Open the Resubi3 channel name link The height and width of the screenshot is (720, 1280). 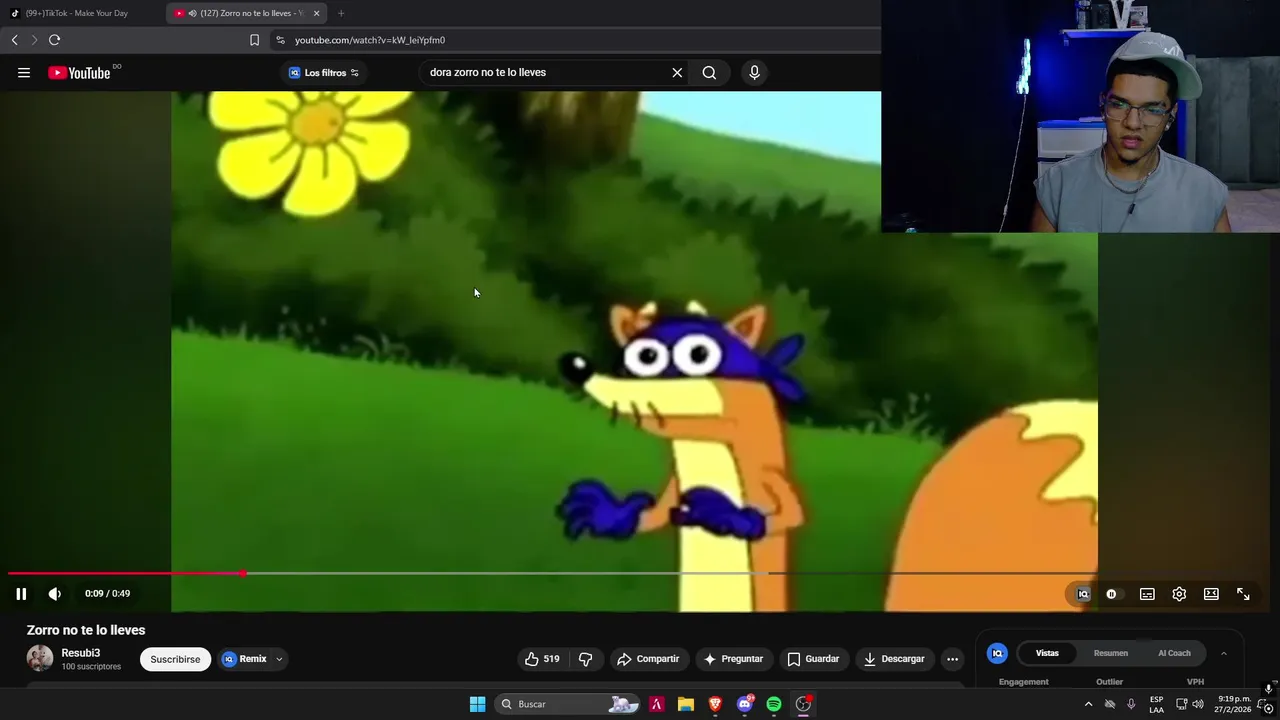(81, 653)
